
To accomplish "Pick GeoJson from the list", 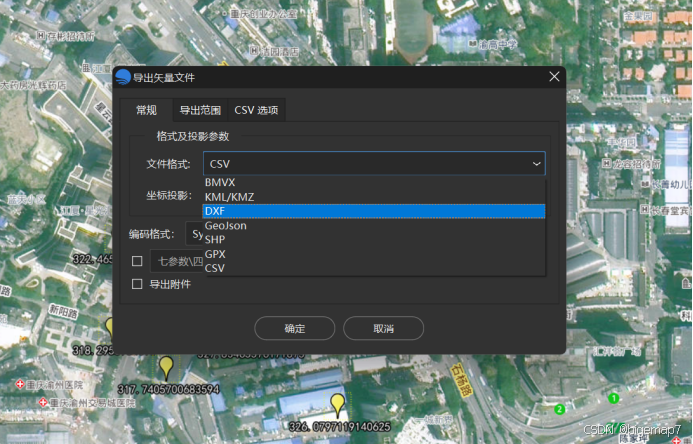I will 373,226.
